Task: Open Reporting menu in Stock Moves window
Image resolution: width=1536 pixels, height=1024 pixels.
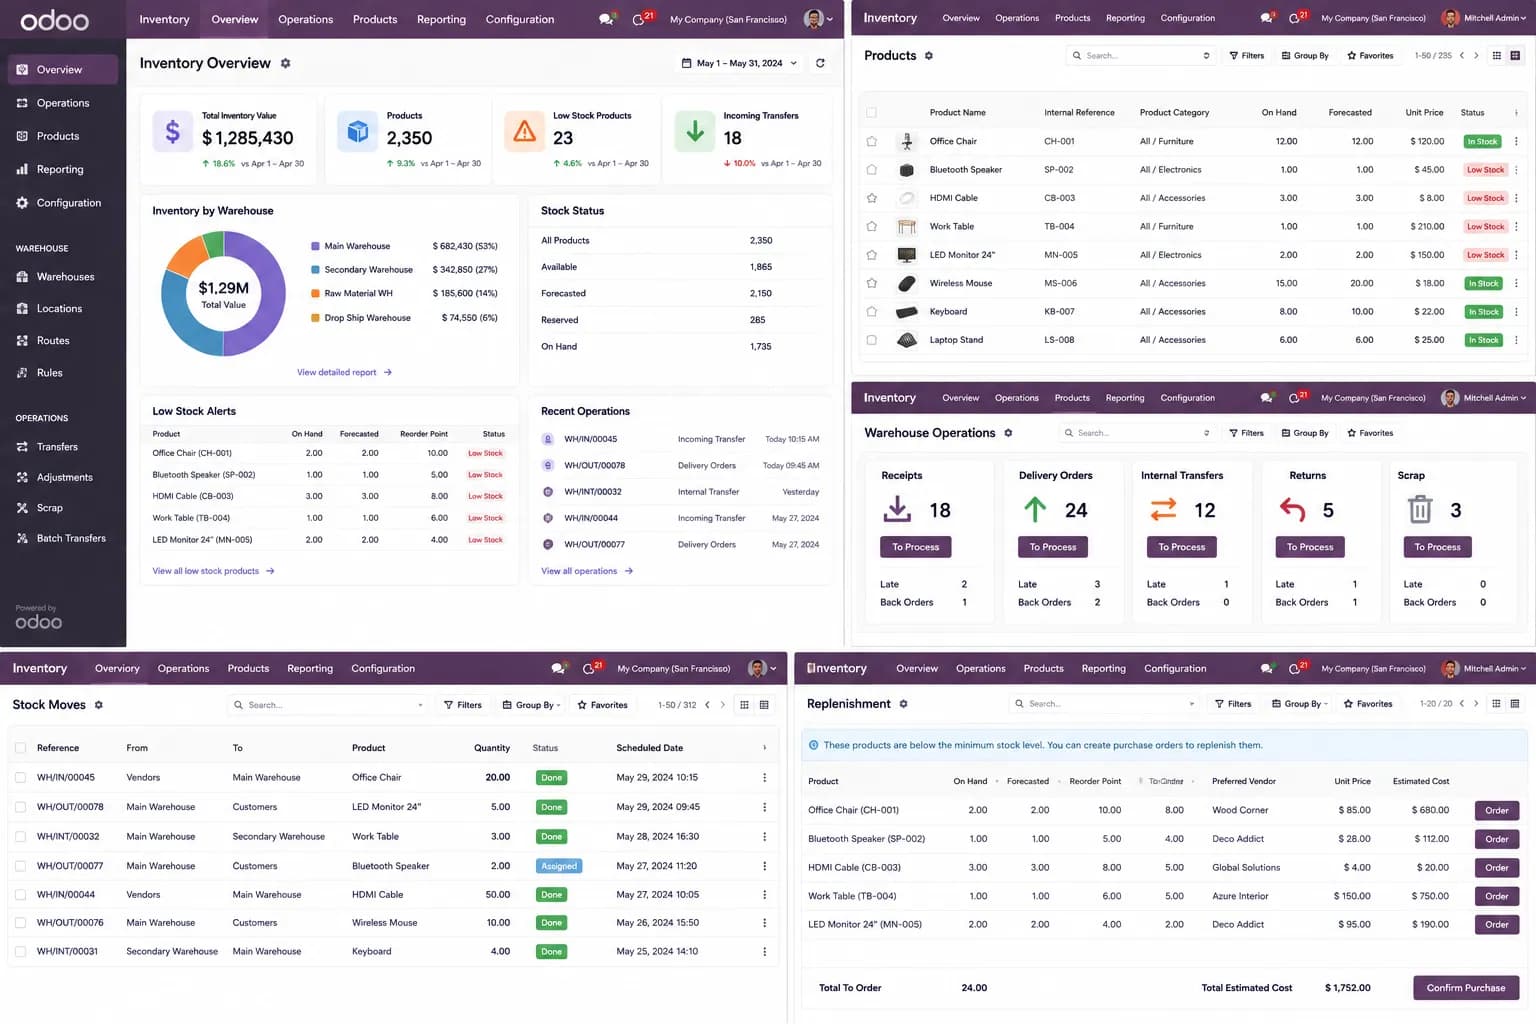Action: tap(310, 668)
